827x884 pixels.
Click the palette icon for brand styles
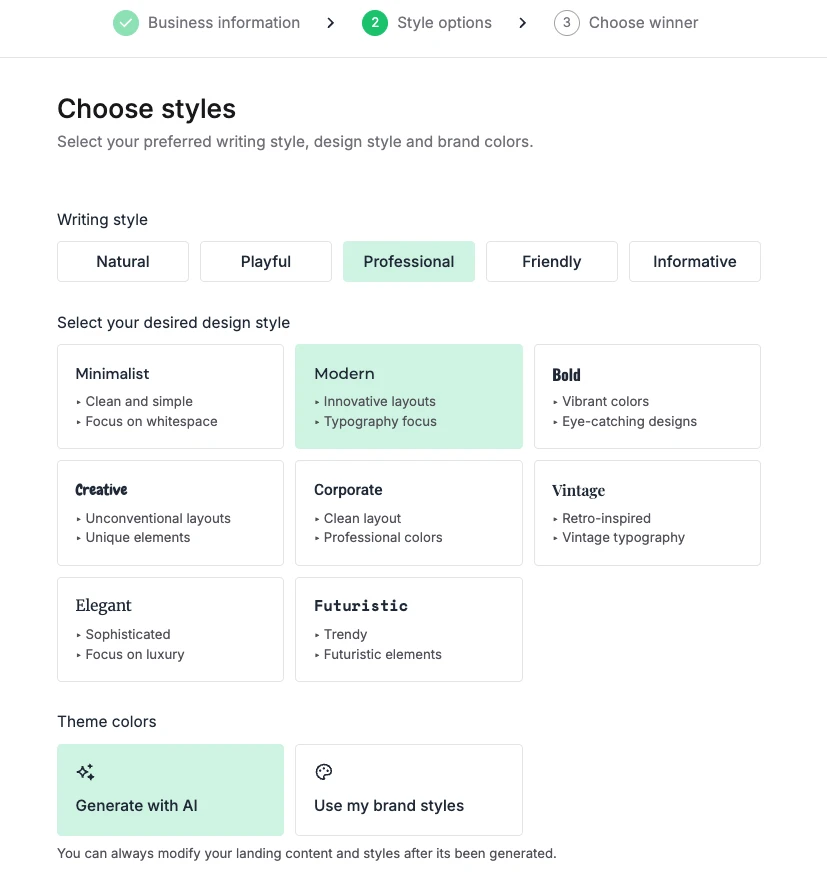coord(324,772)
